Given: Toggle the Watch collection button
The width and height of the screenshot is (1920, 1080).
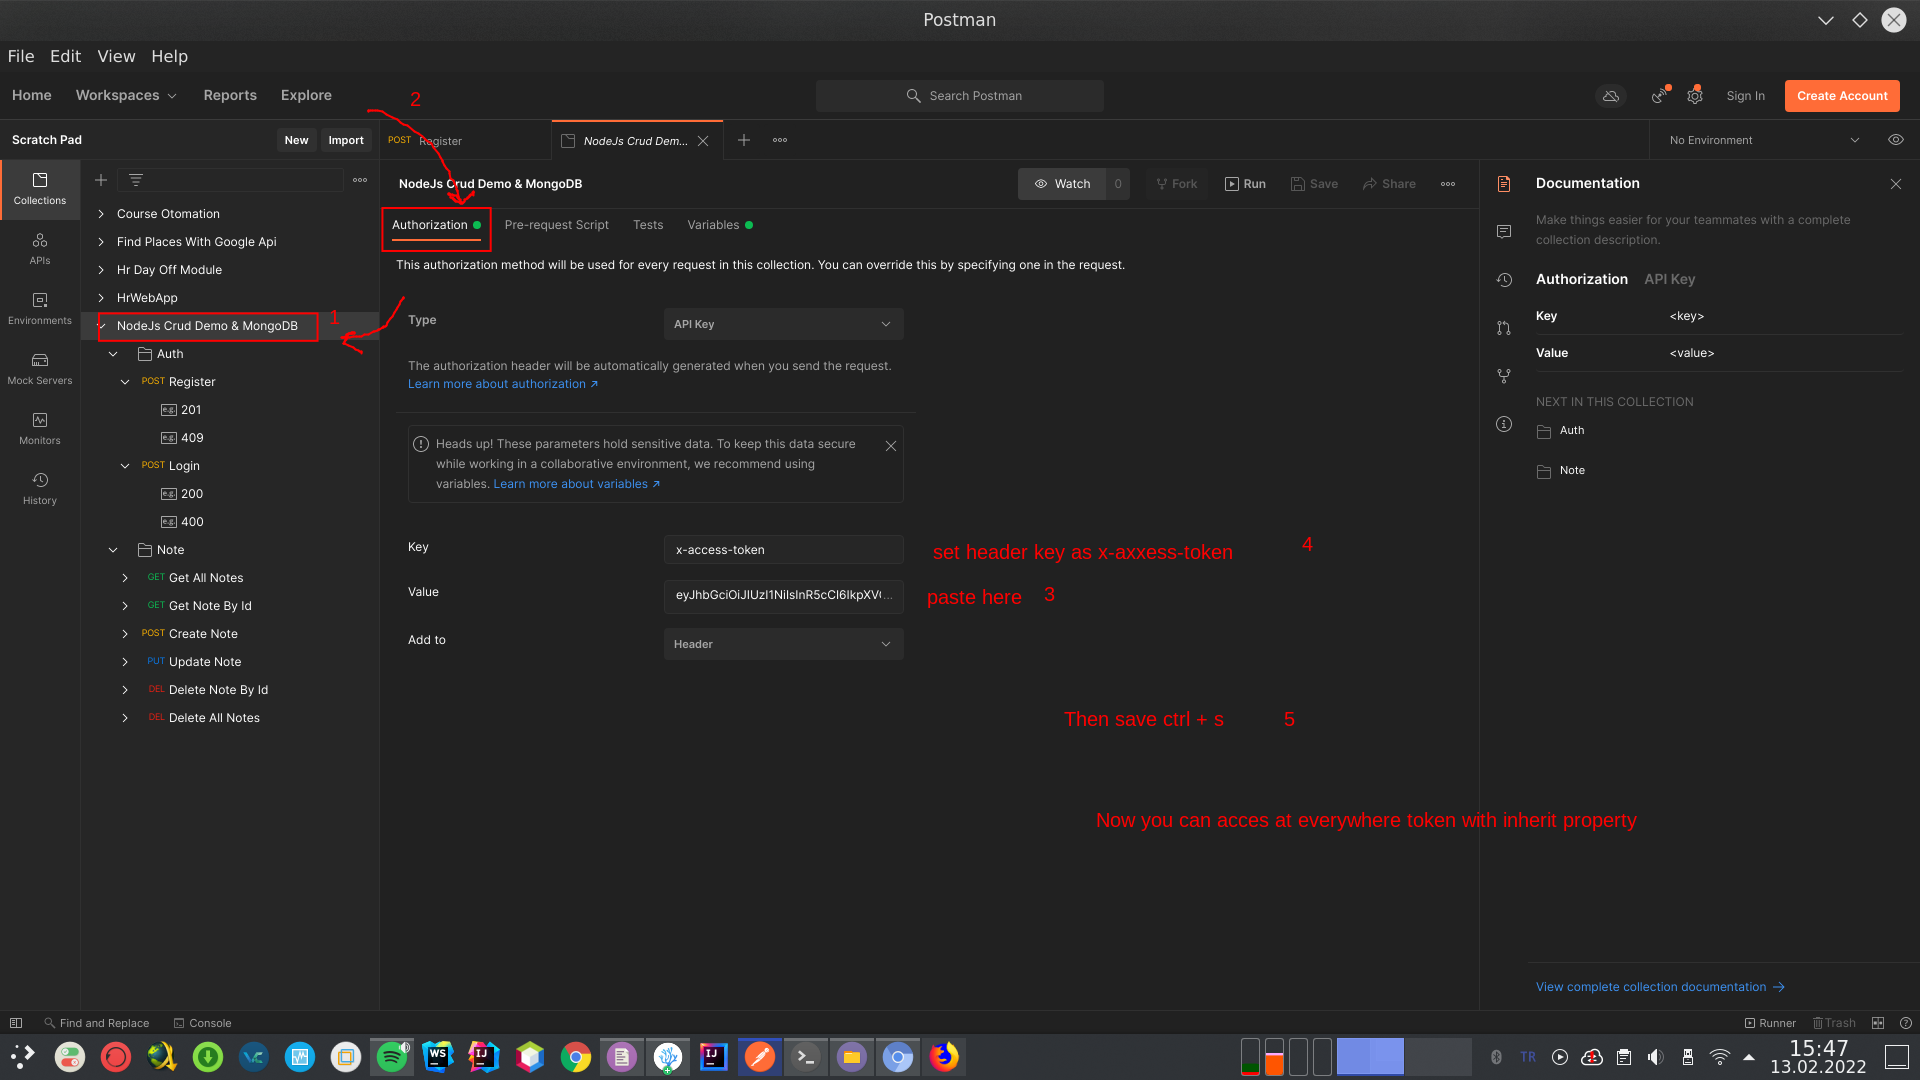Looking at the screenshot, I should (1062, 184).
